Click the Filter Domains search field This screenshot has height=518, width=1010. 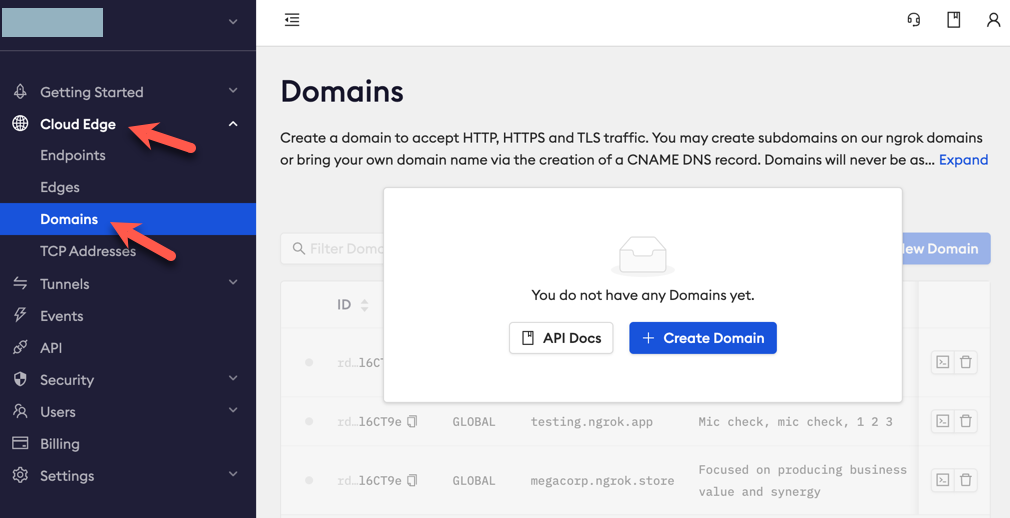coord(332,249)
